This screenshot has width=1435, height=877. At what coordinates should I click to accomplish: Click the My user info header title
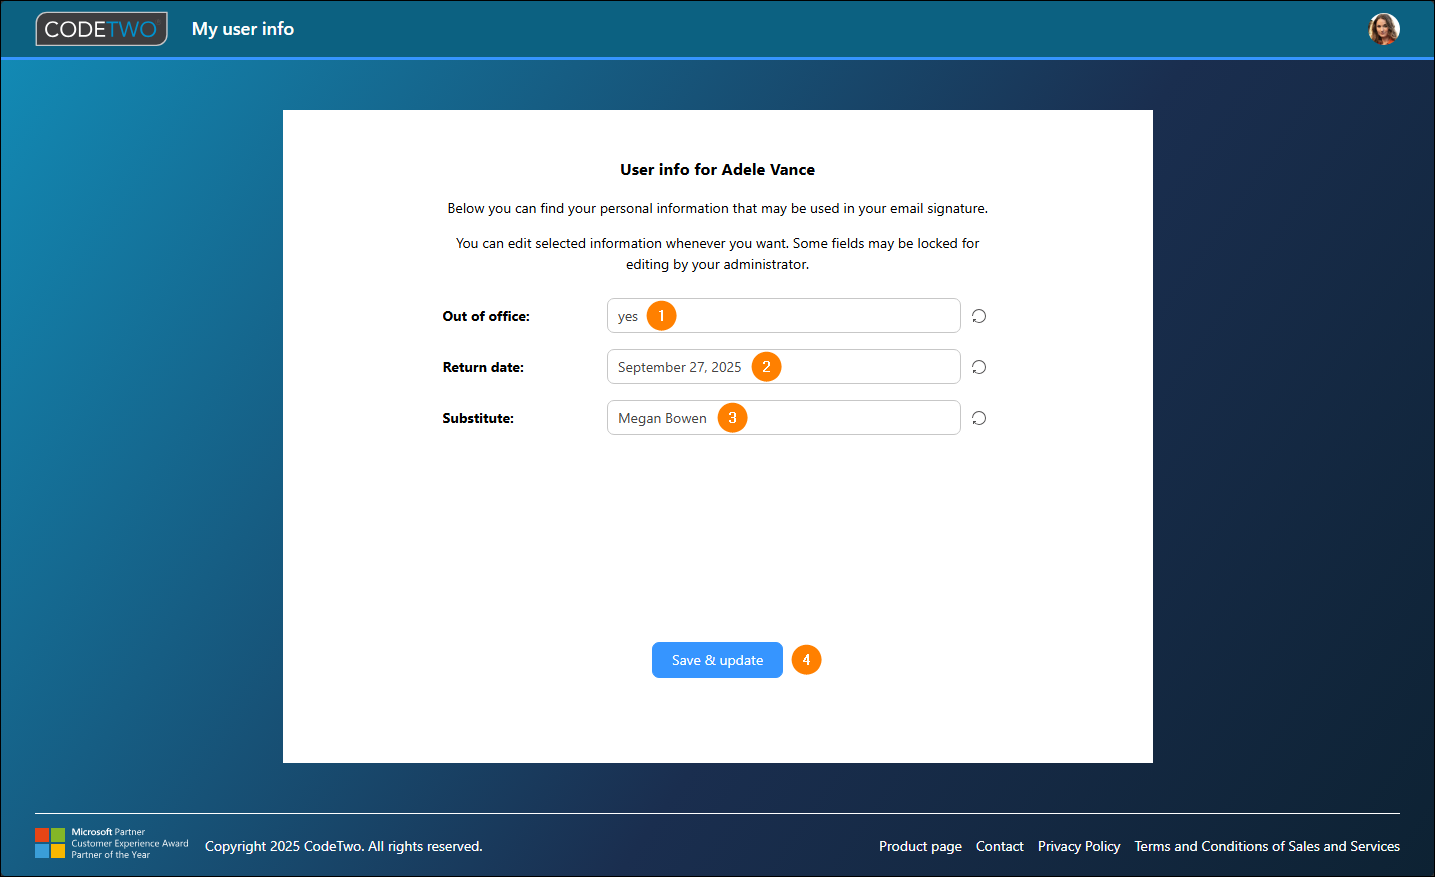(243, 29)
